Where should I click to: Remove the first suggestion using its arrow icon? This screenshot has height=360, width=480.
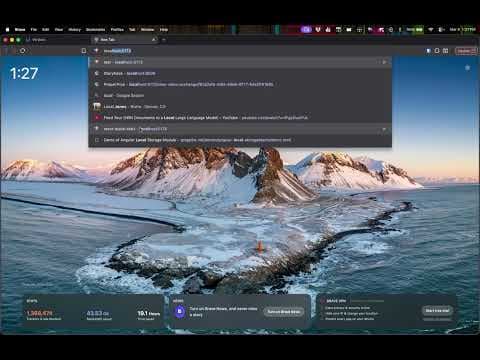384,62
